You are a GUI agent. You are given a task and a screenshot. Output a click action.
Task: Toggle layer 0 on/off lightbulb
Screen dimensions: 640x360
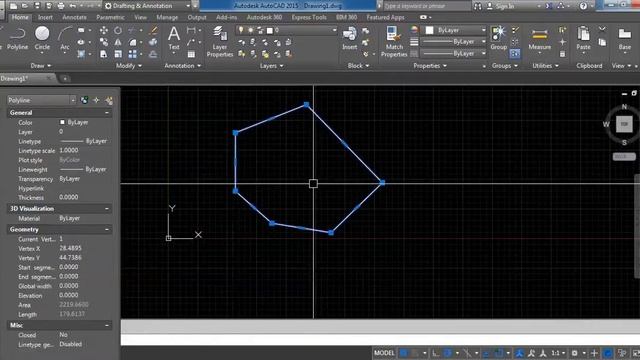point(241,30)
